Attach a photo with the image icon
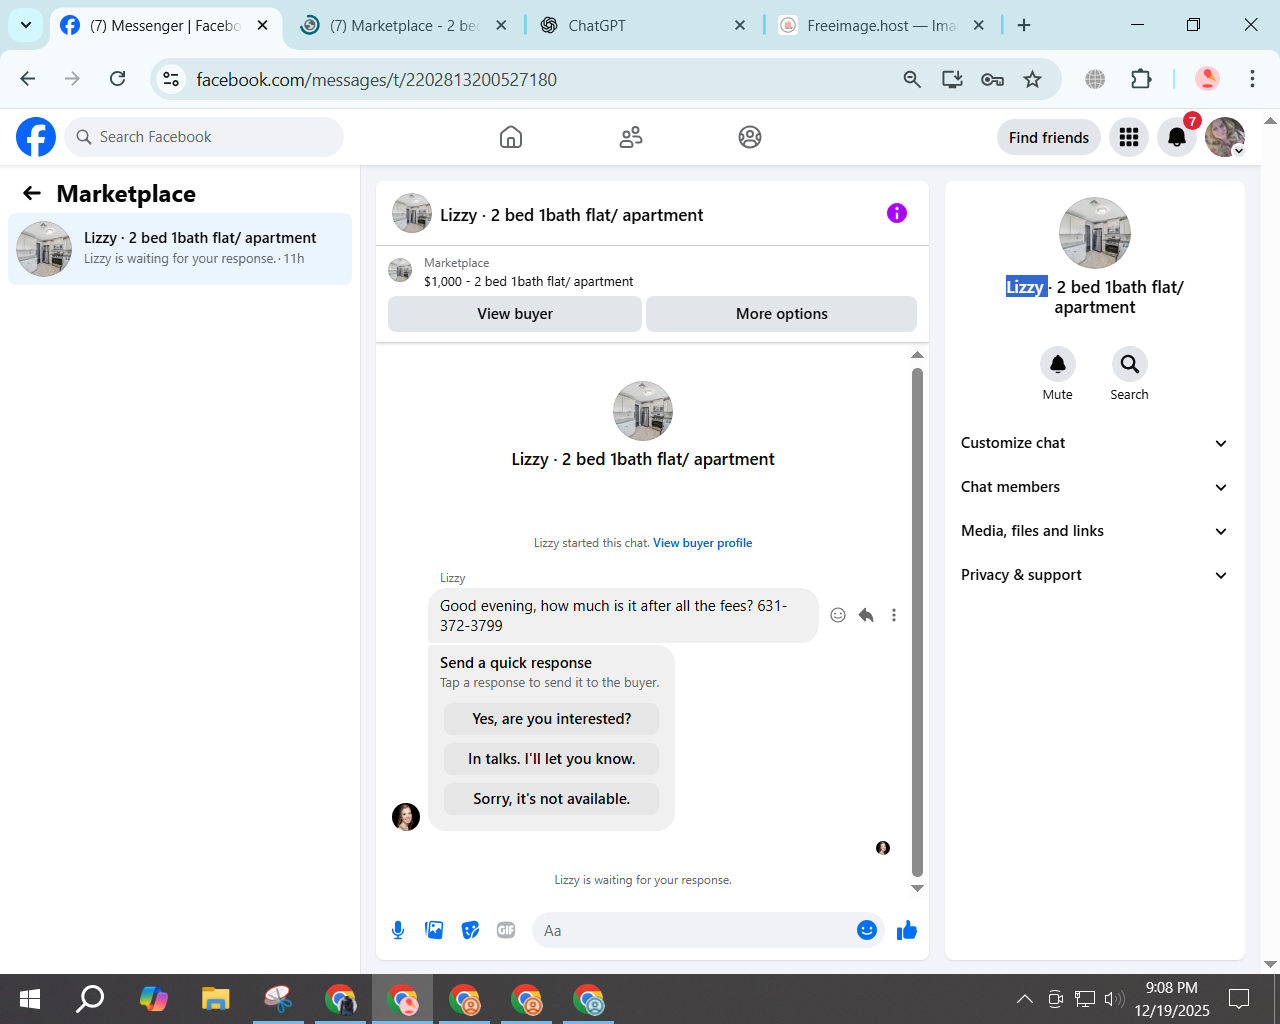 pyautogui.click(x=434, y=930)
